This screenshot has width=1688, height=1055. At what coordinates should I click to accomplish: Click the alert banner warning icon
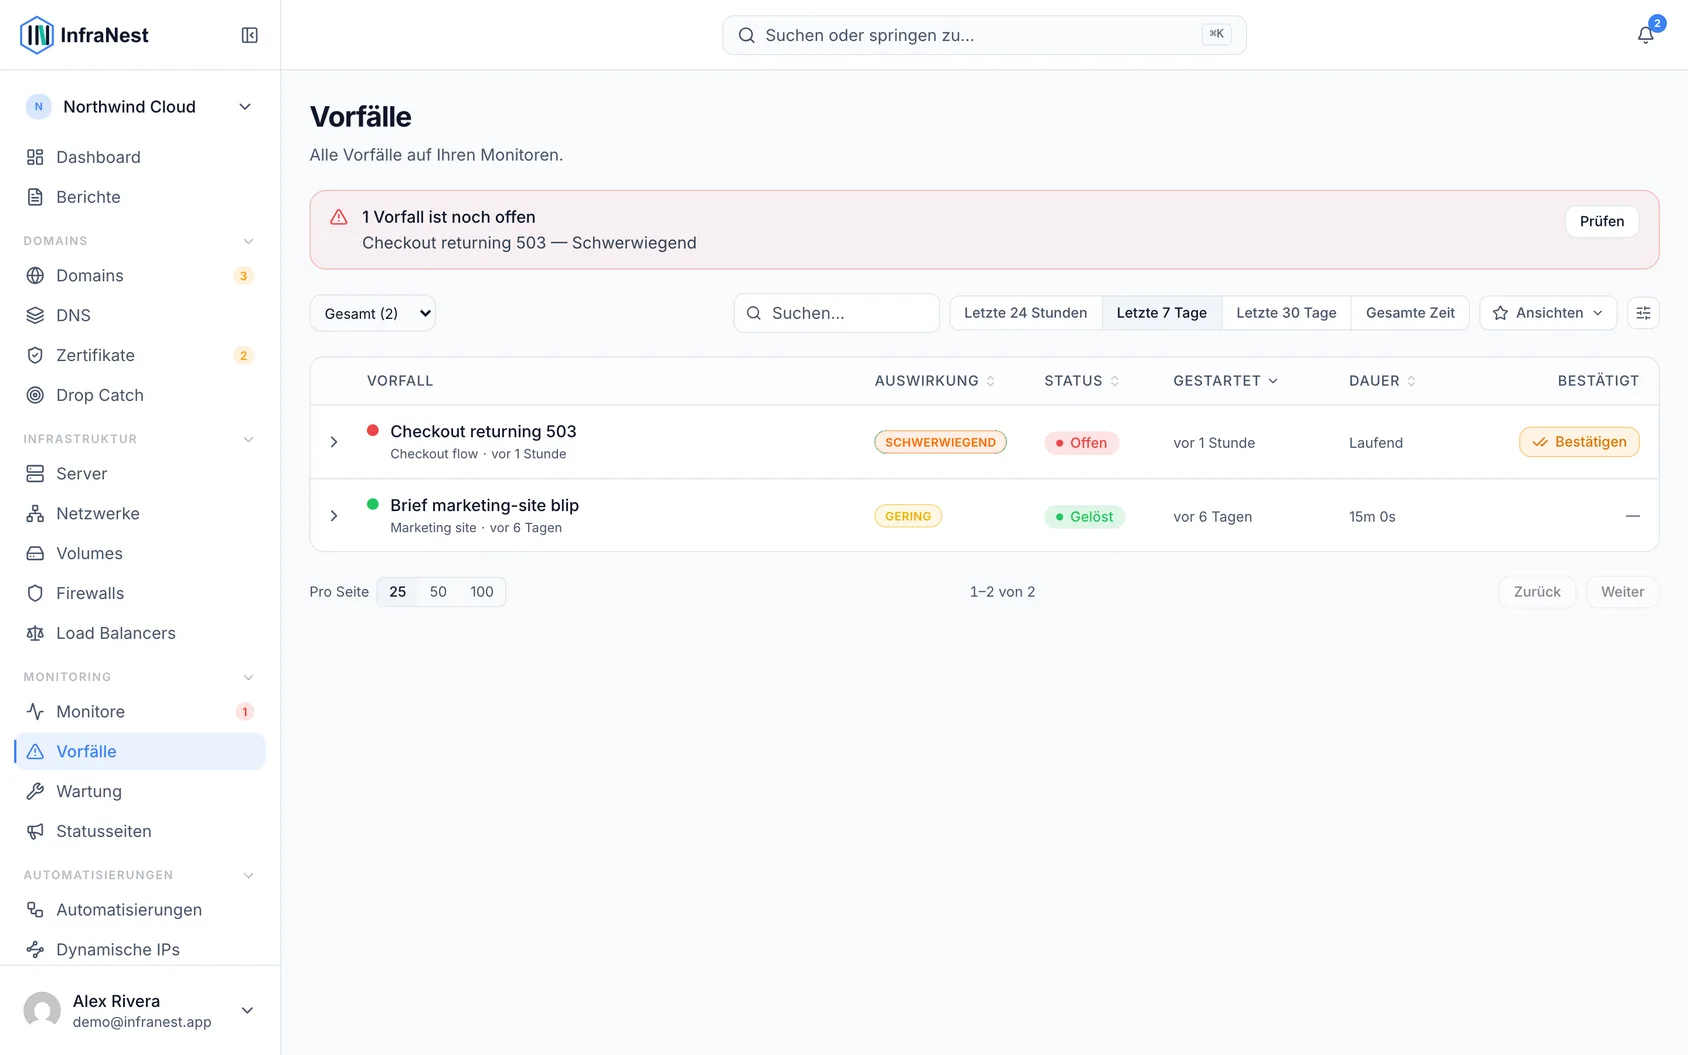pos(339,217)
